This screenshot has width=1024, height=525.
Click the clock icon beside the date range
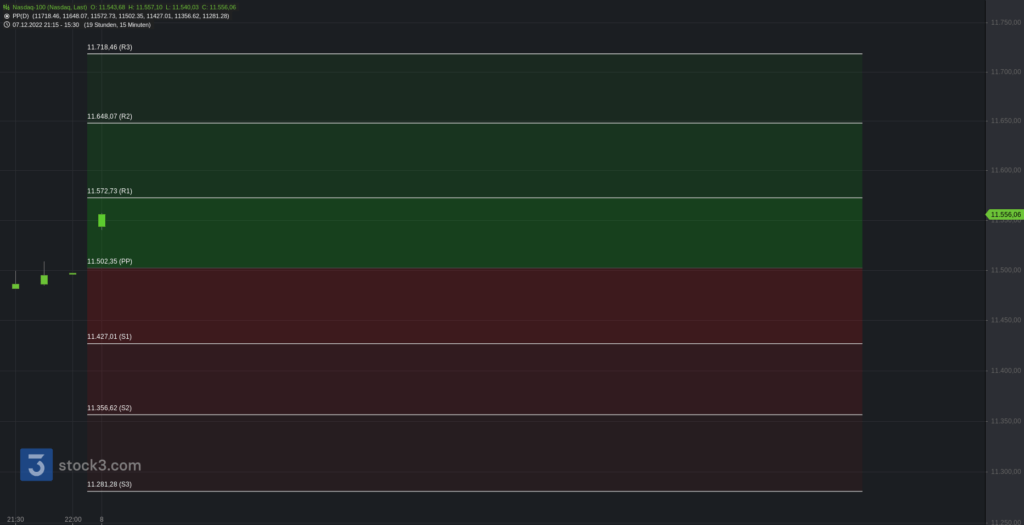tap(7, 24)
